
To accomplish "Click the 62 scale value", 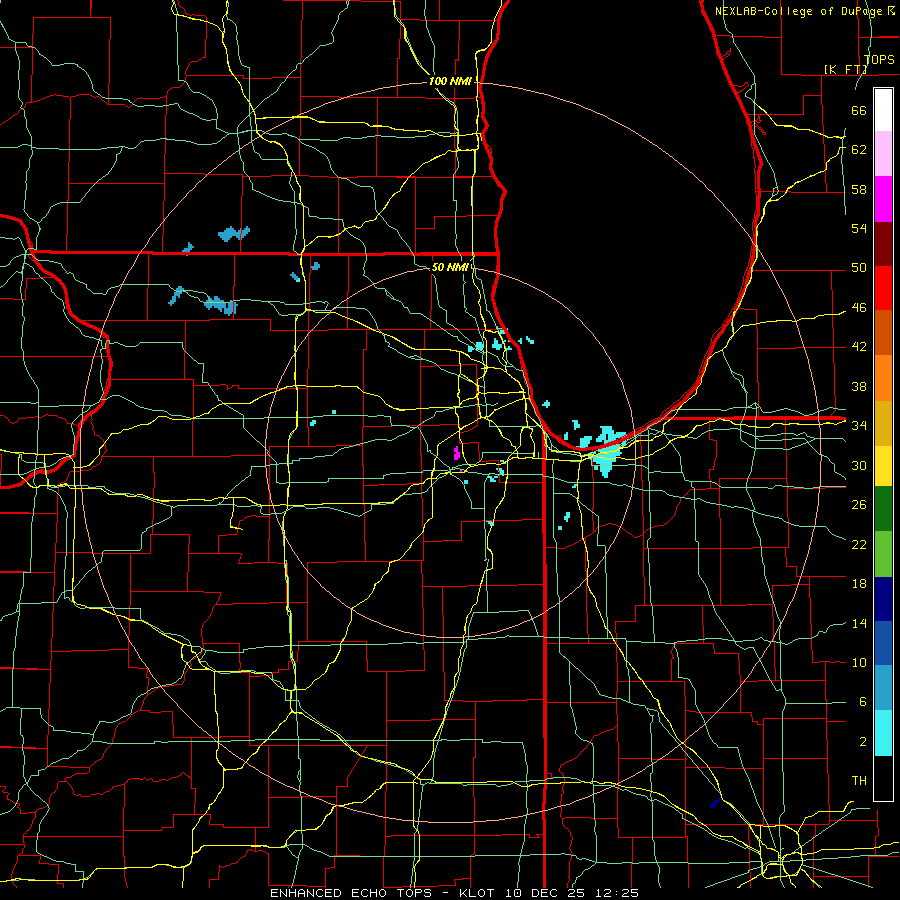I will (x=859, y=150).
